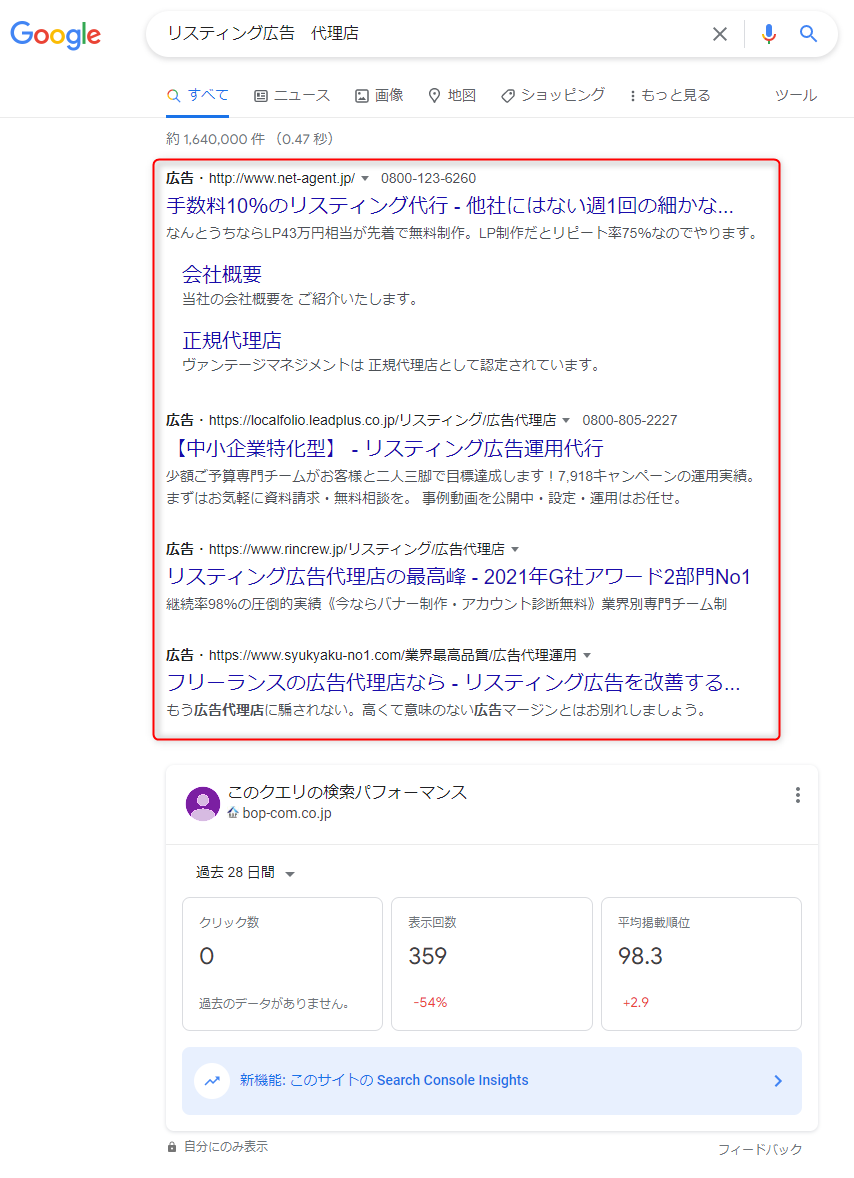Click the chevron arrow on Insights banner
The width and height of the screenshot is (854, 1178).
[x=778, y=1081]
